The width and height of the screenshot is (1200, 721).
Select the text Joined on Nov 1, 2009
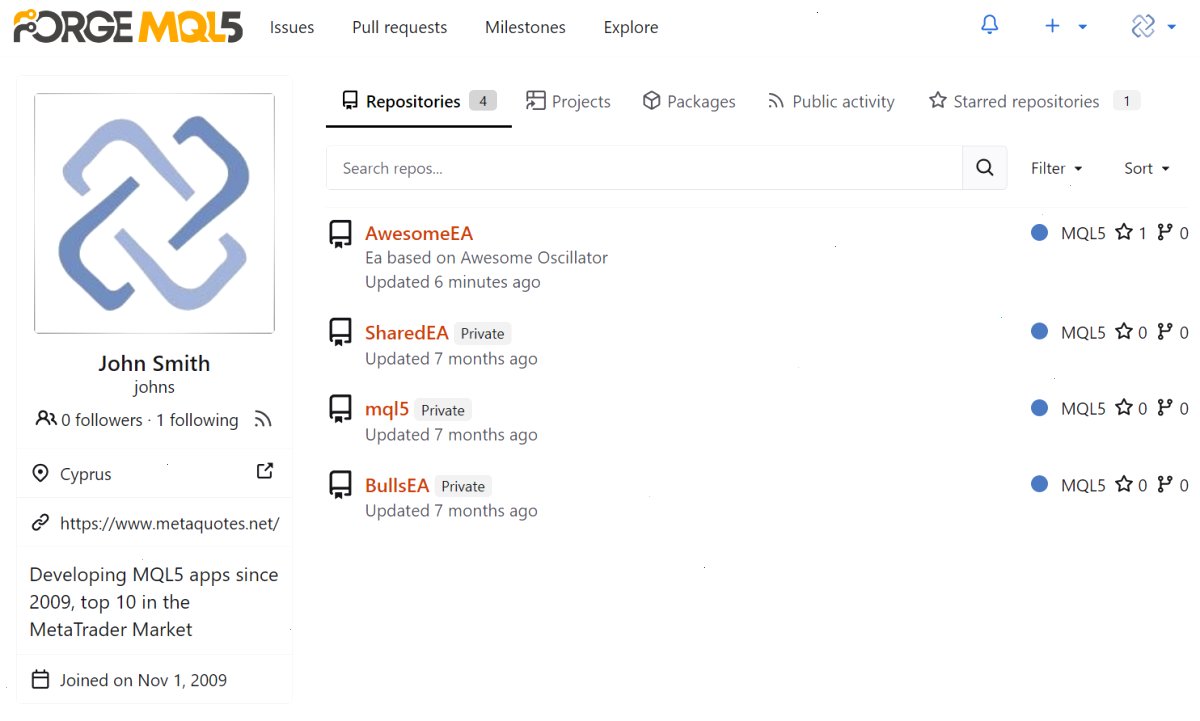pyautogui.click(x=143, y=680)
